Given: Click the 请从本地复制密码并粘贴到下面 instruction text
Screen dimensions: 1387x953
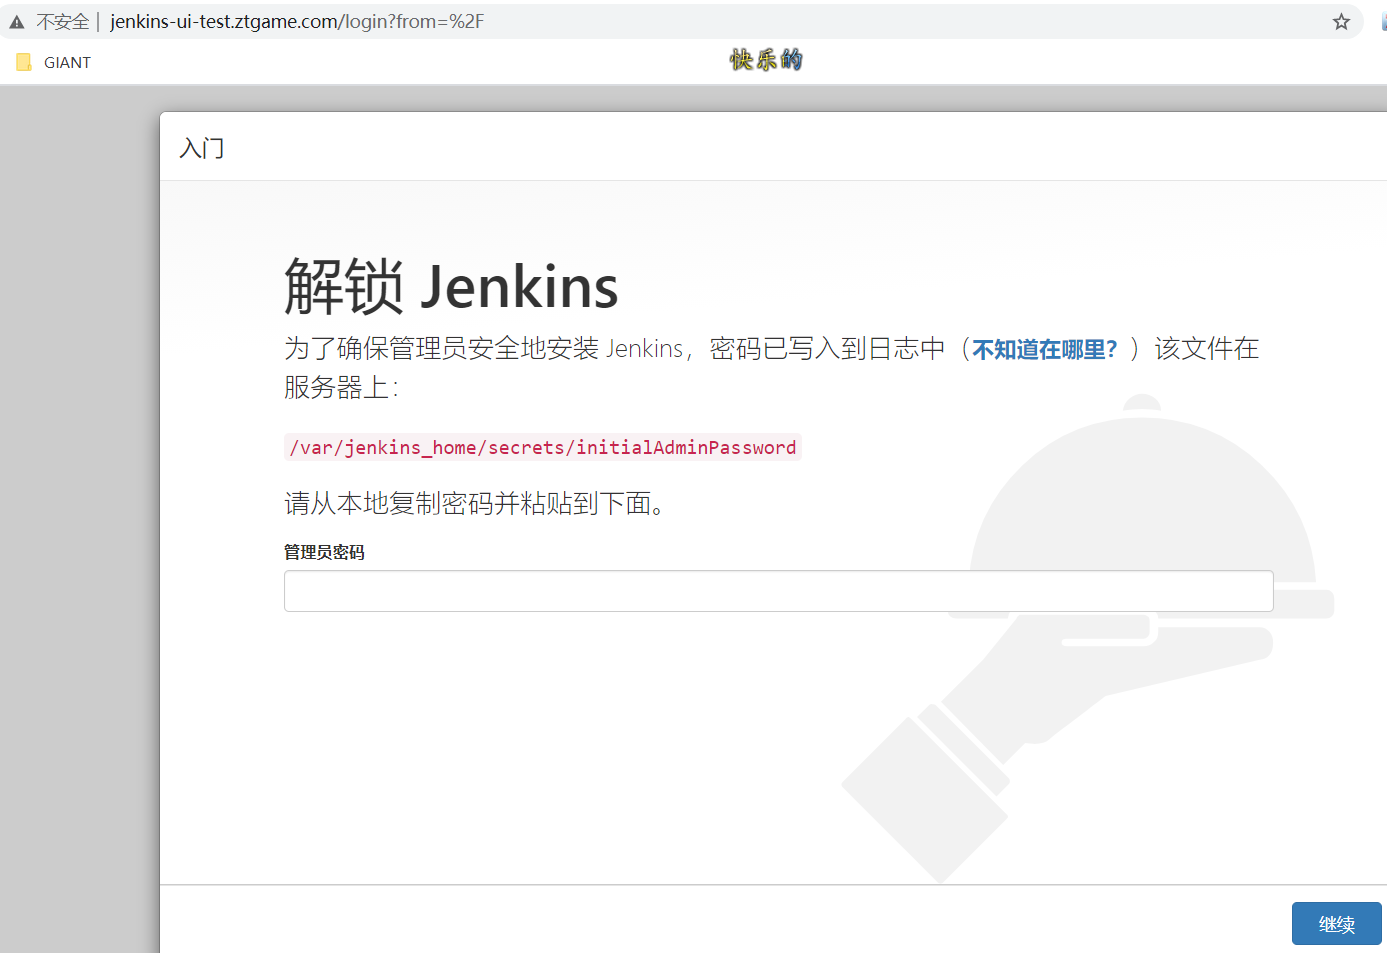Looking at the screenshot, I should [474, 503].
